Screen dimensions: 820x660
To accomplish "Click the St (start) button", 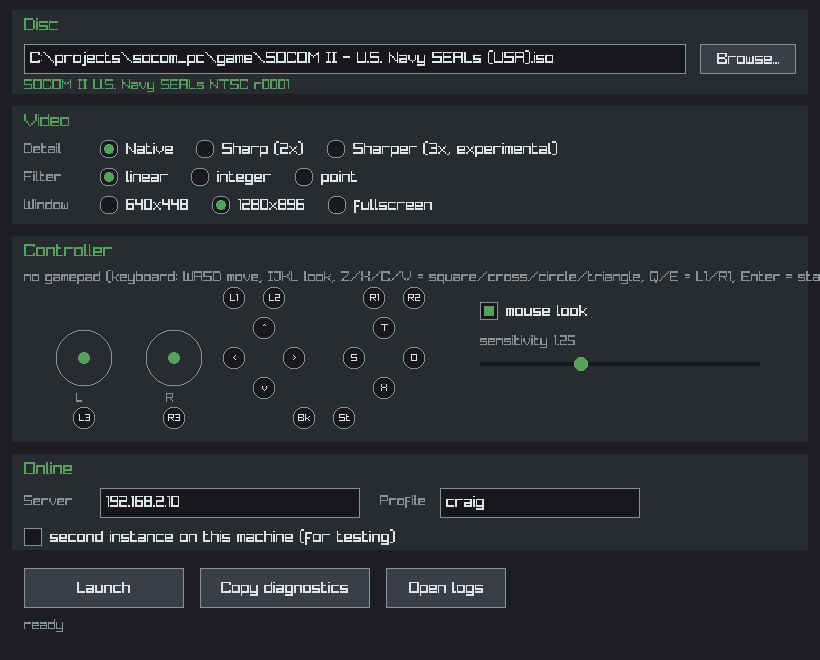I will point(344,418).
